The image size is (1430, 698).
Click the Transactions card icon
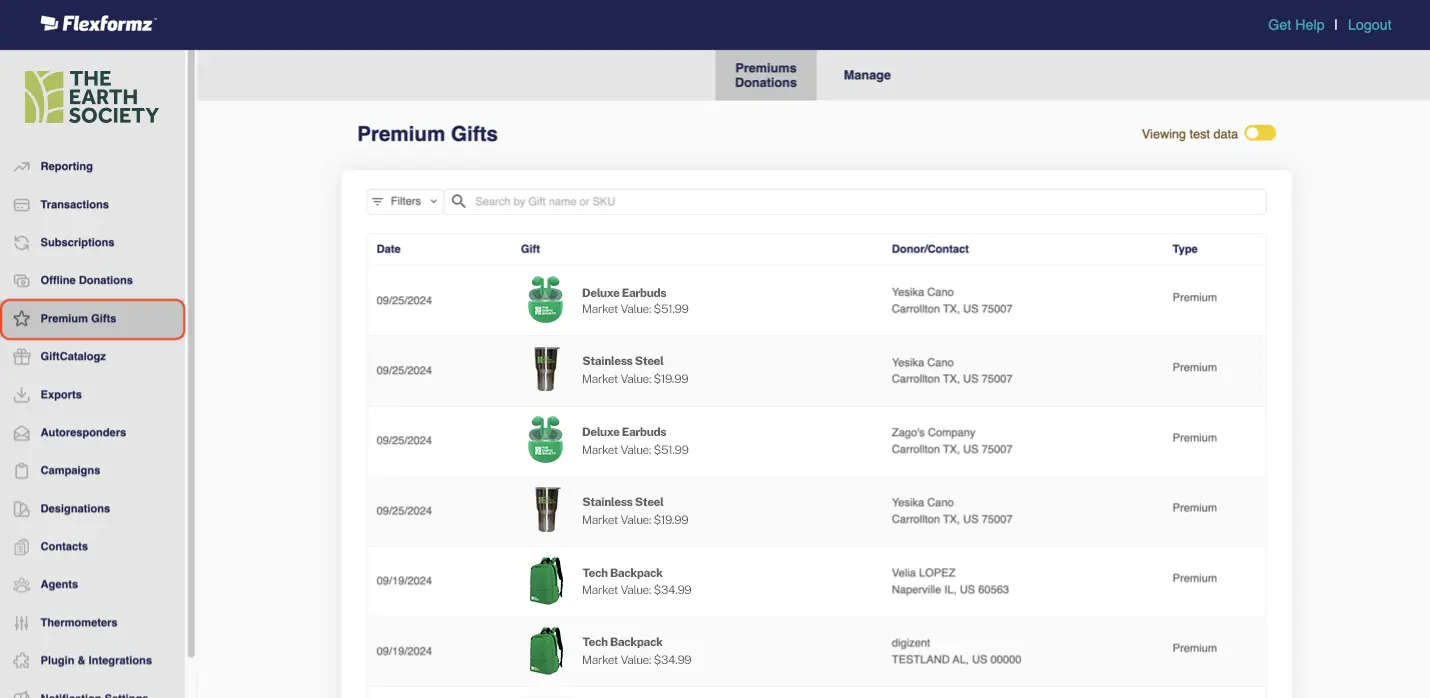22,205
